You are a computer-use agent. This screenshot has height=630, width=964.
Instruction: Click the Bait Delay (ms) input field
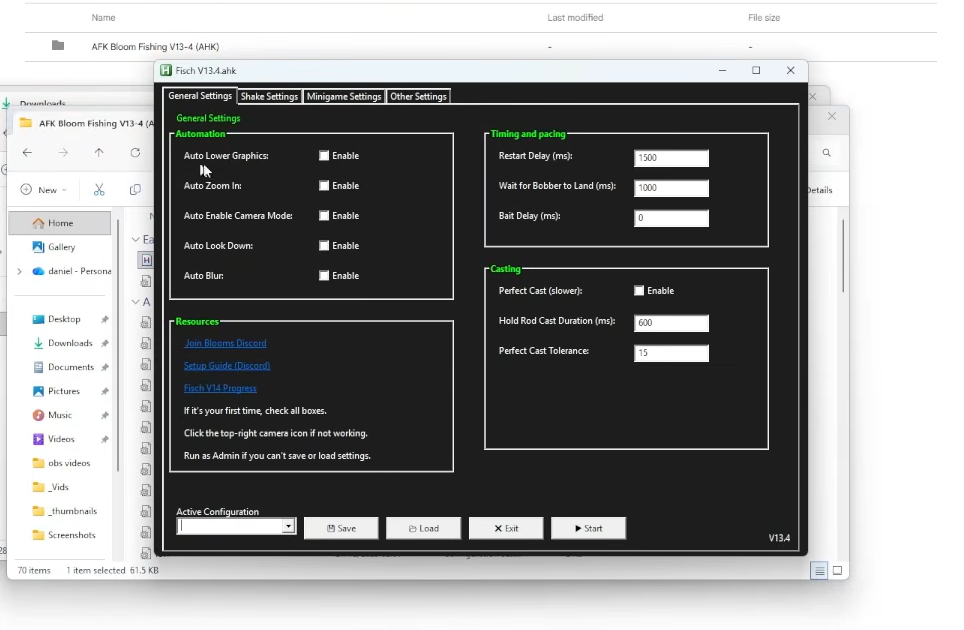point(671,218)
